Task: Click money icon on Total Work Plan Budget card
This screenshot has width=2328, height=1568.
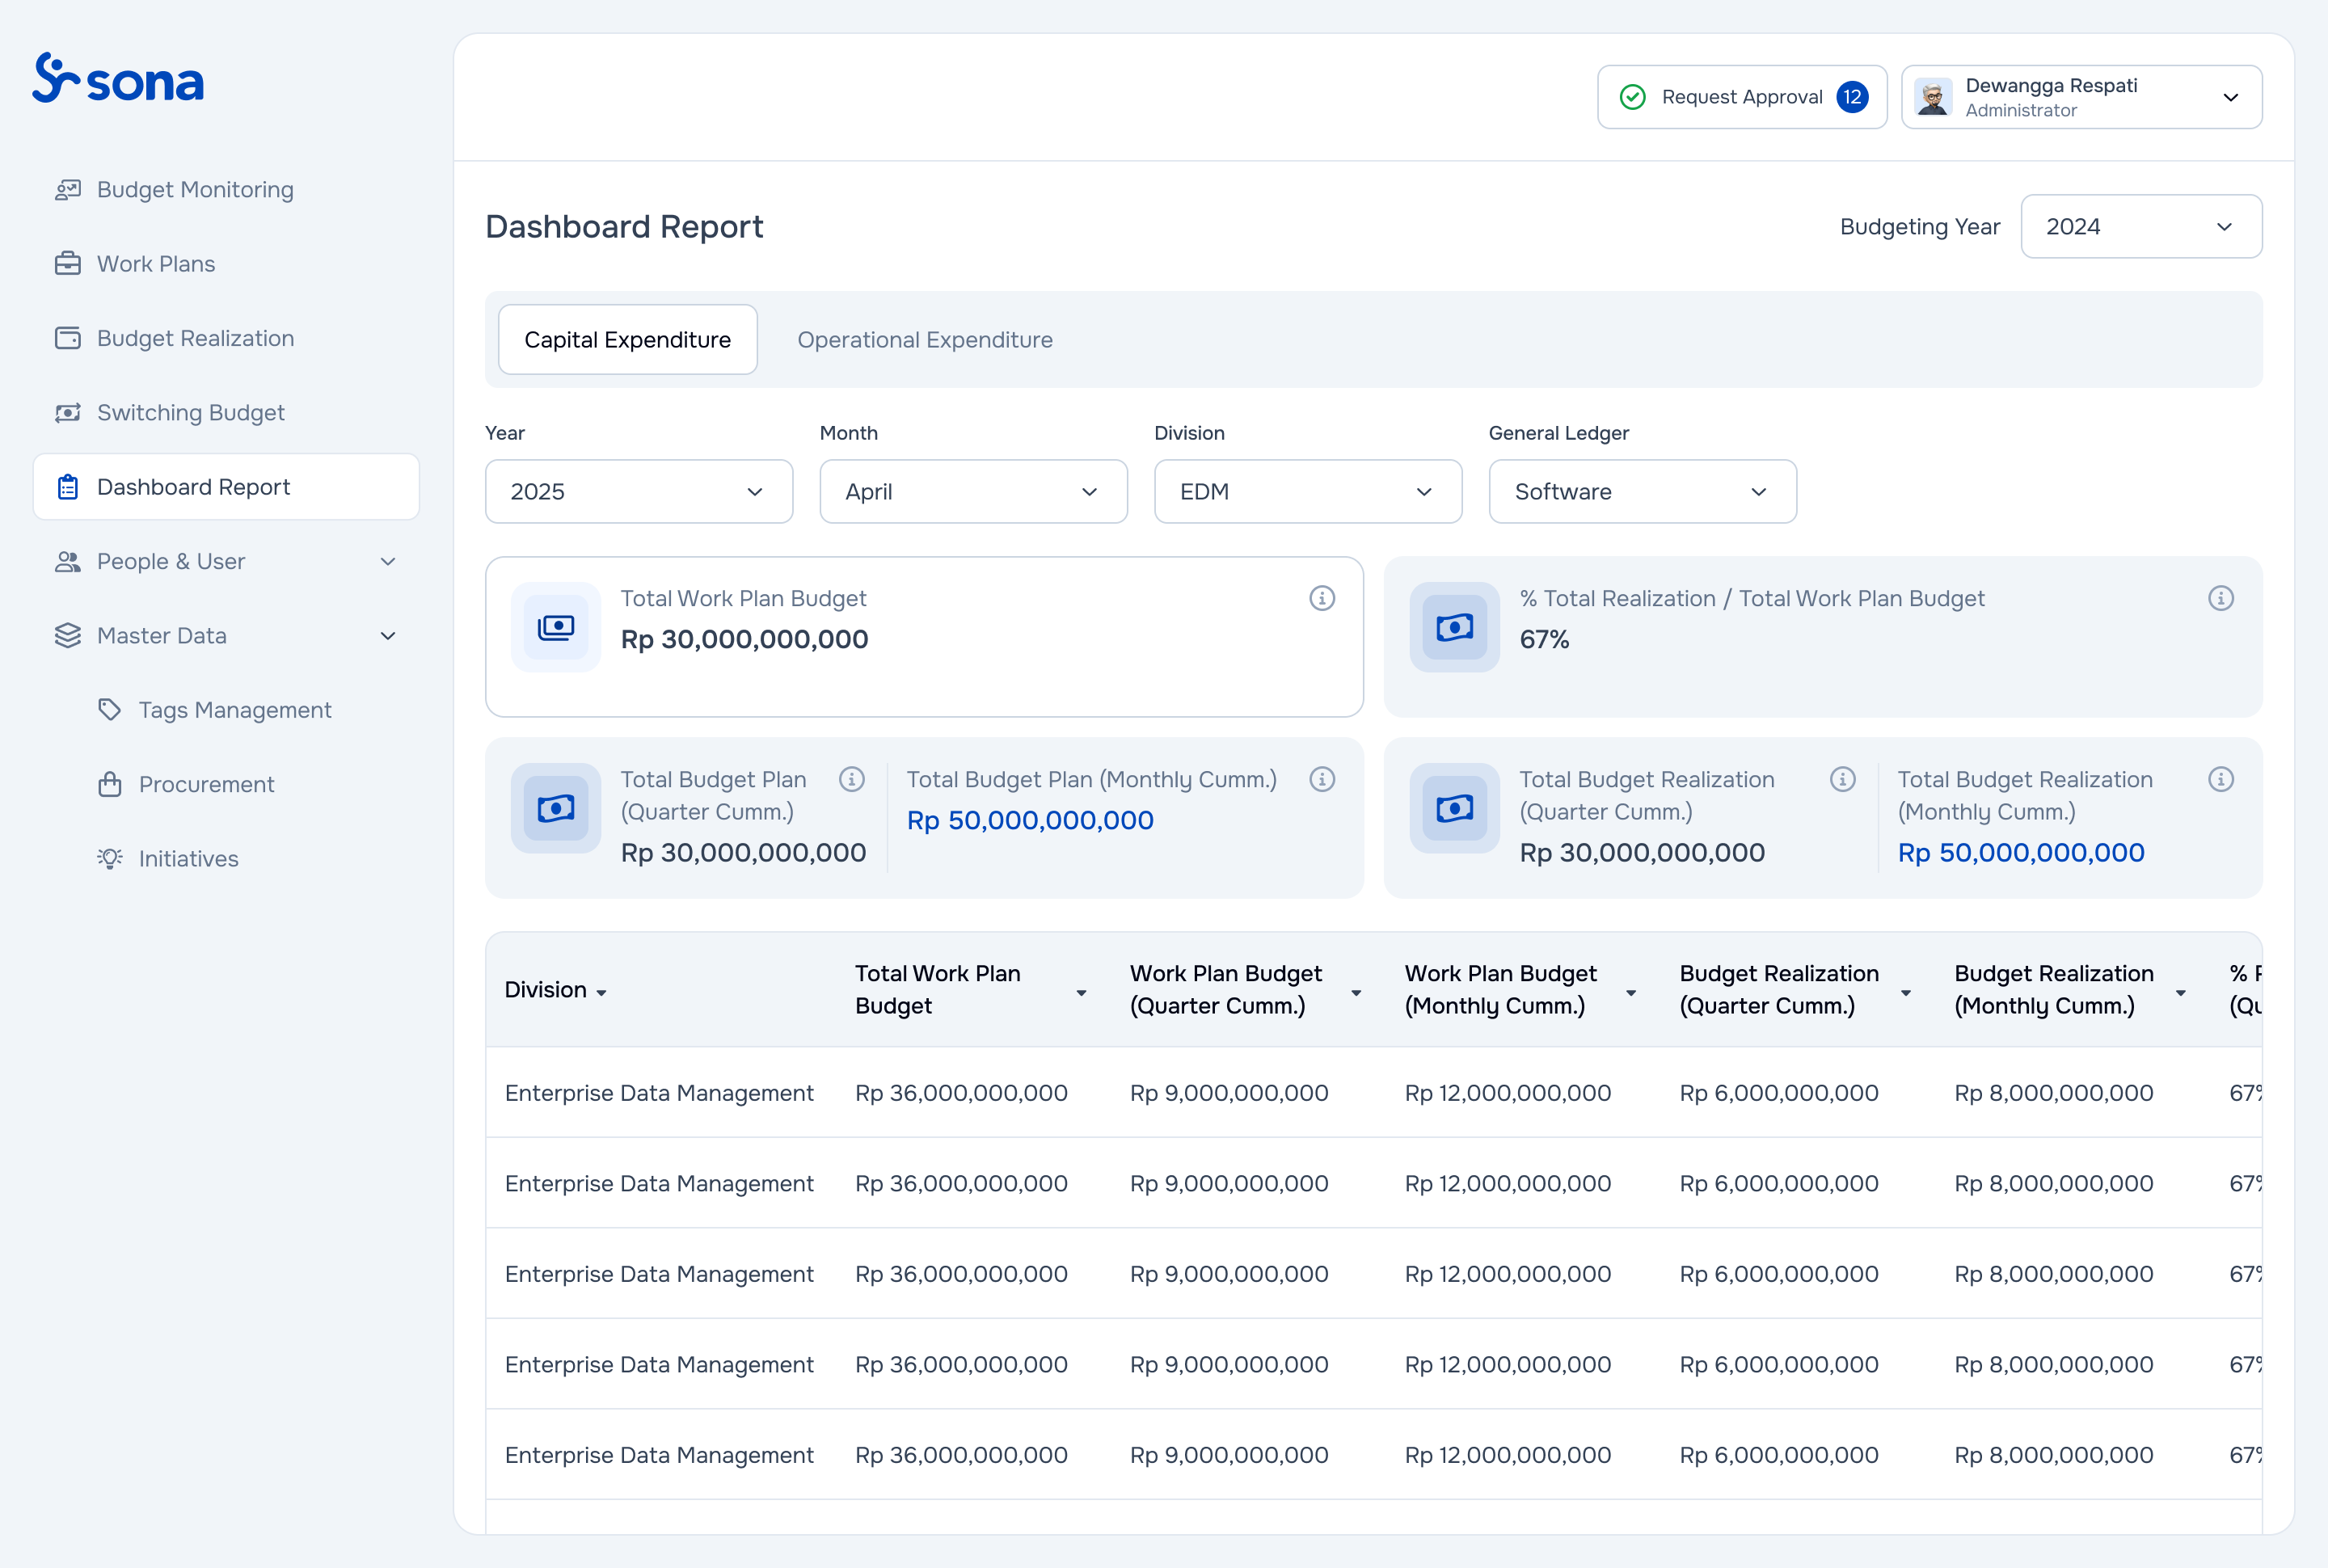Action: click(x=556, y=627)
